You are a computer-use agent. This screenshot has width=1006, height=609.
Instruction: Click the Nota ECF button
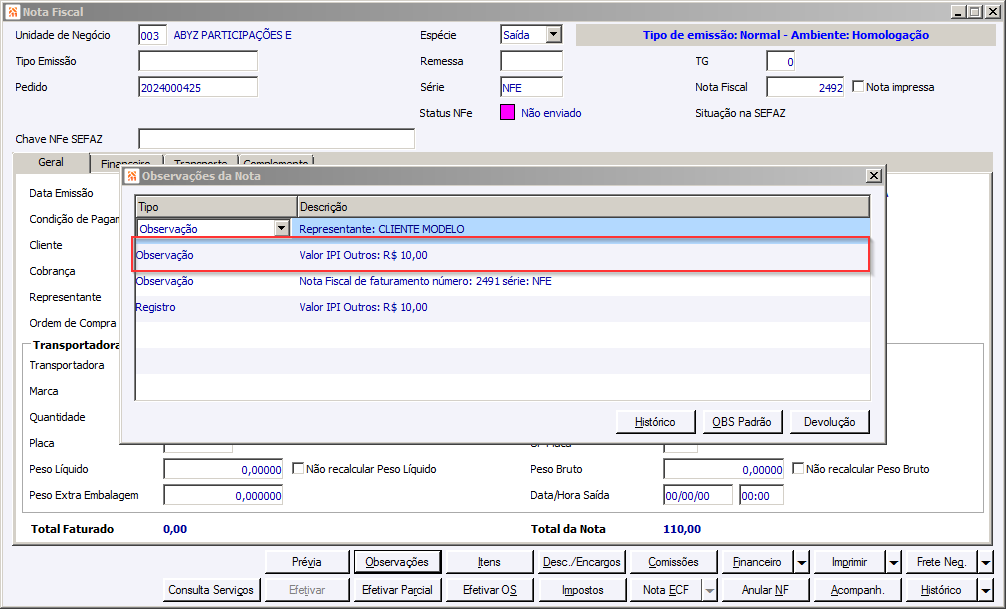(666, 590)
